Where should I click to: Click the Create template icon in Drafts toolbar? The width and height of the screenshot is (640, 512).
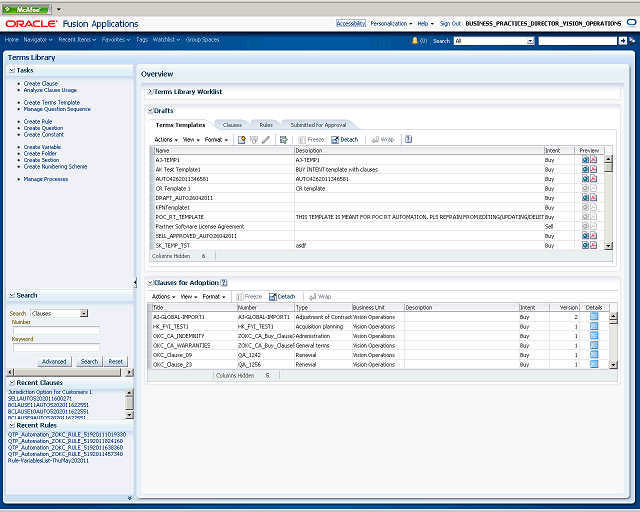(242, 140)
